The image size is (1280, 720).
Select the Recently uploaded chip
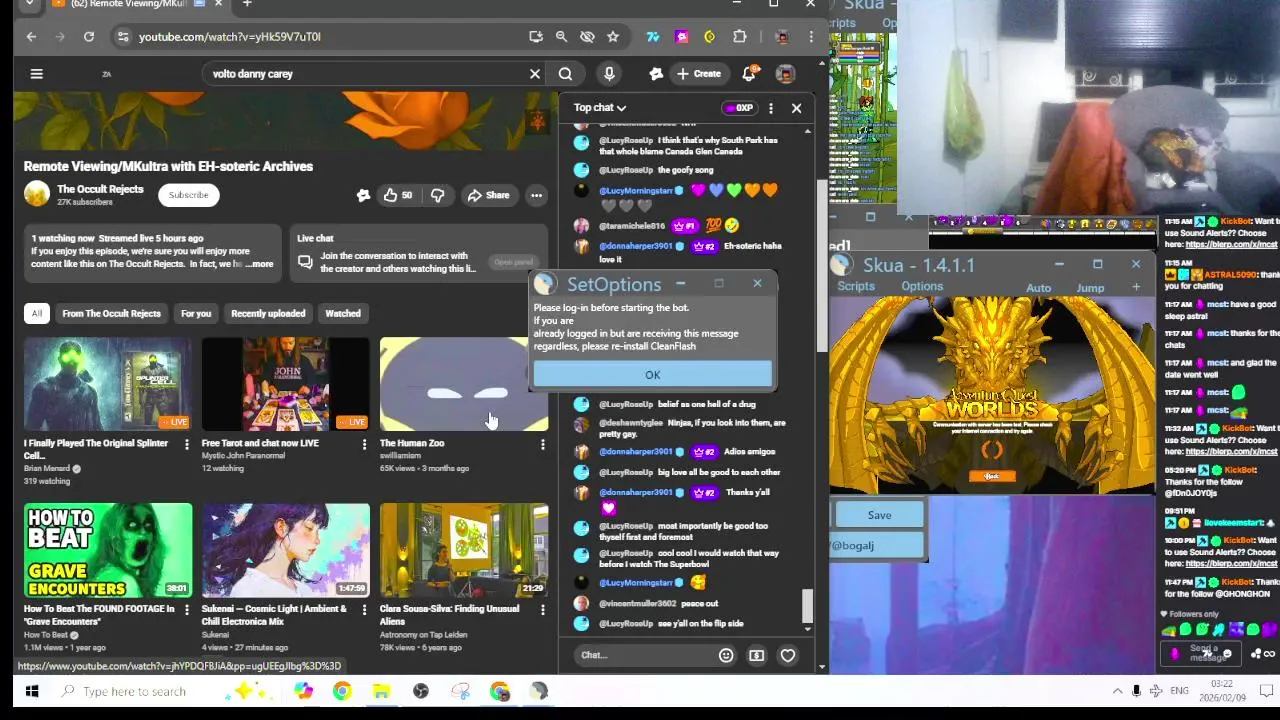click(x=268, y=313)
